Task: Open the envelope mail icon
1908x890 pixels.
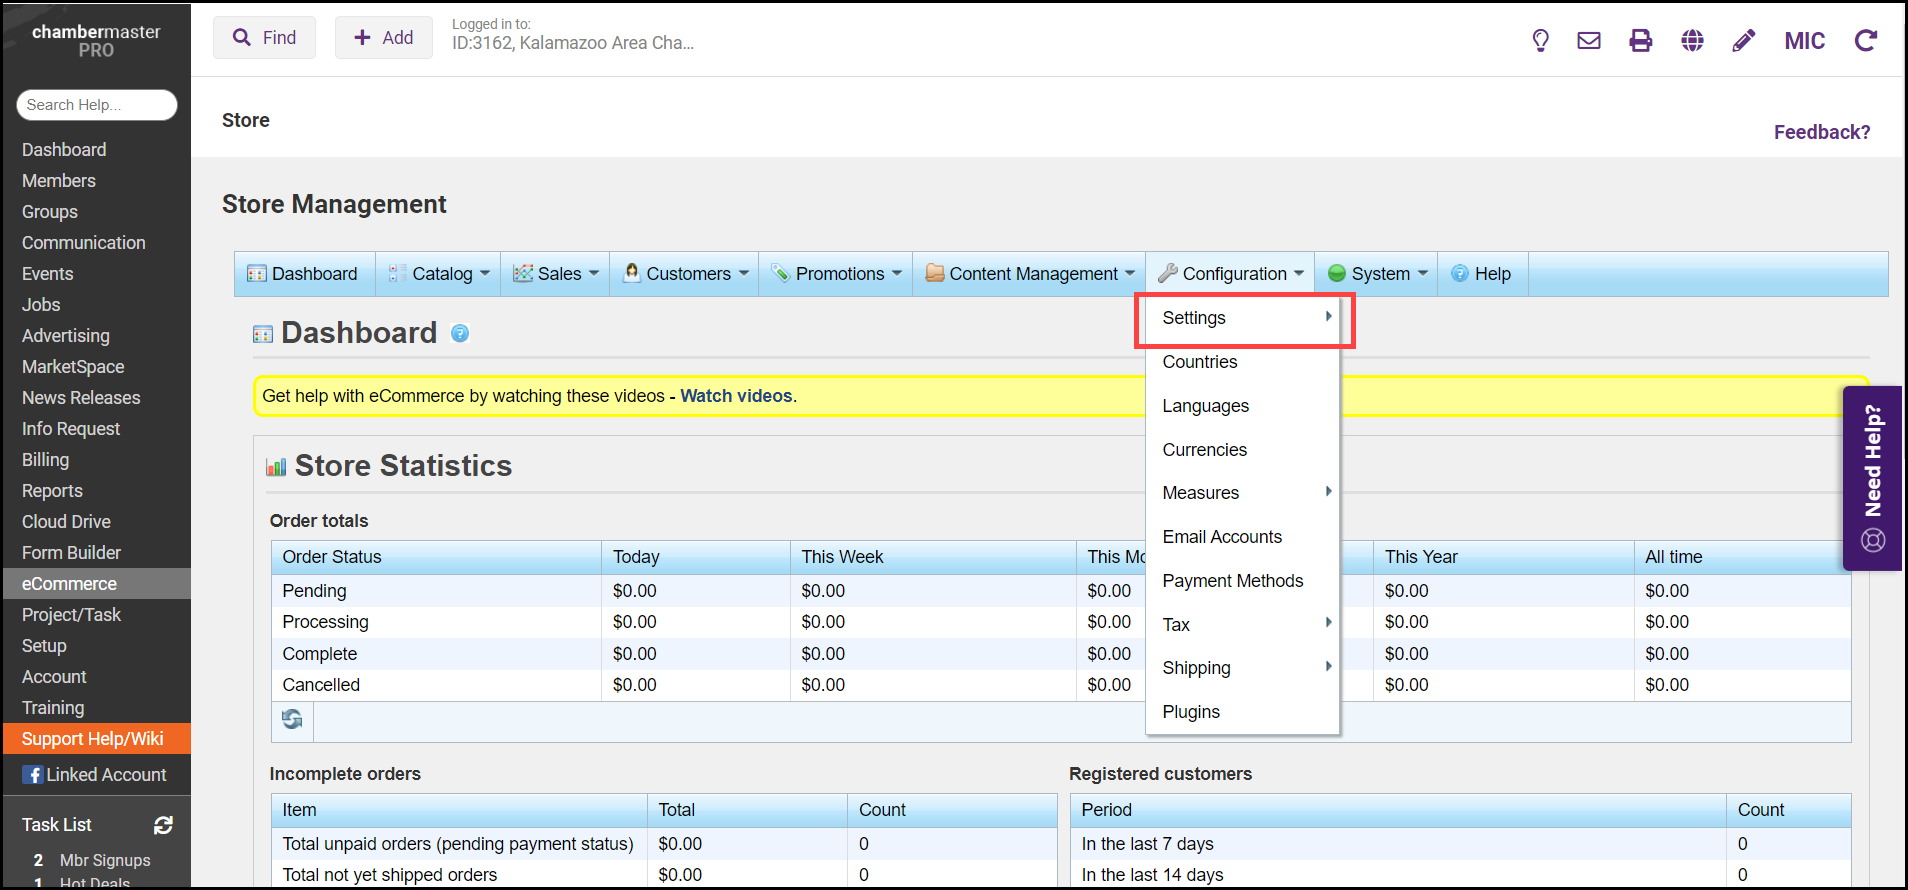Action: pyautogui.click(x=1589, y=40)
